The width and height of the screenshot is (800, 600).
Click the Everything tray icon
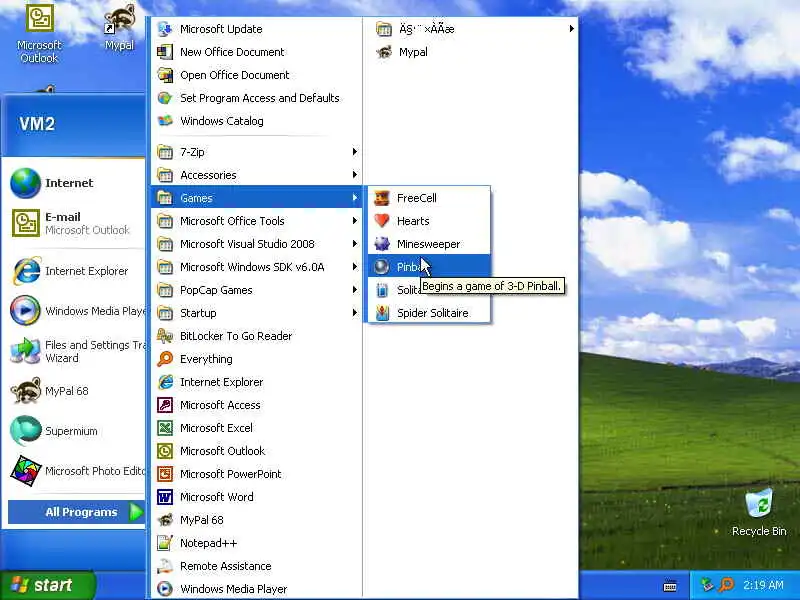[x=726, y=585]
